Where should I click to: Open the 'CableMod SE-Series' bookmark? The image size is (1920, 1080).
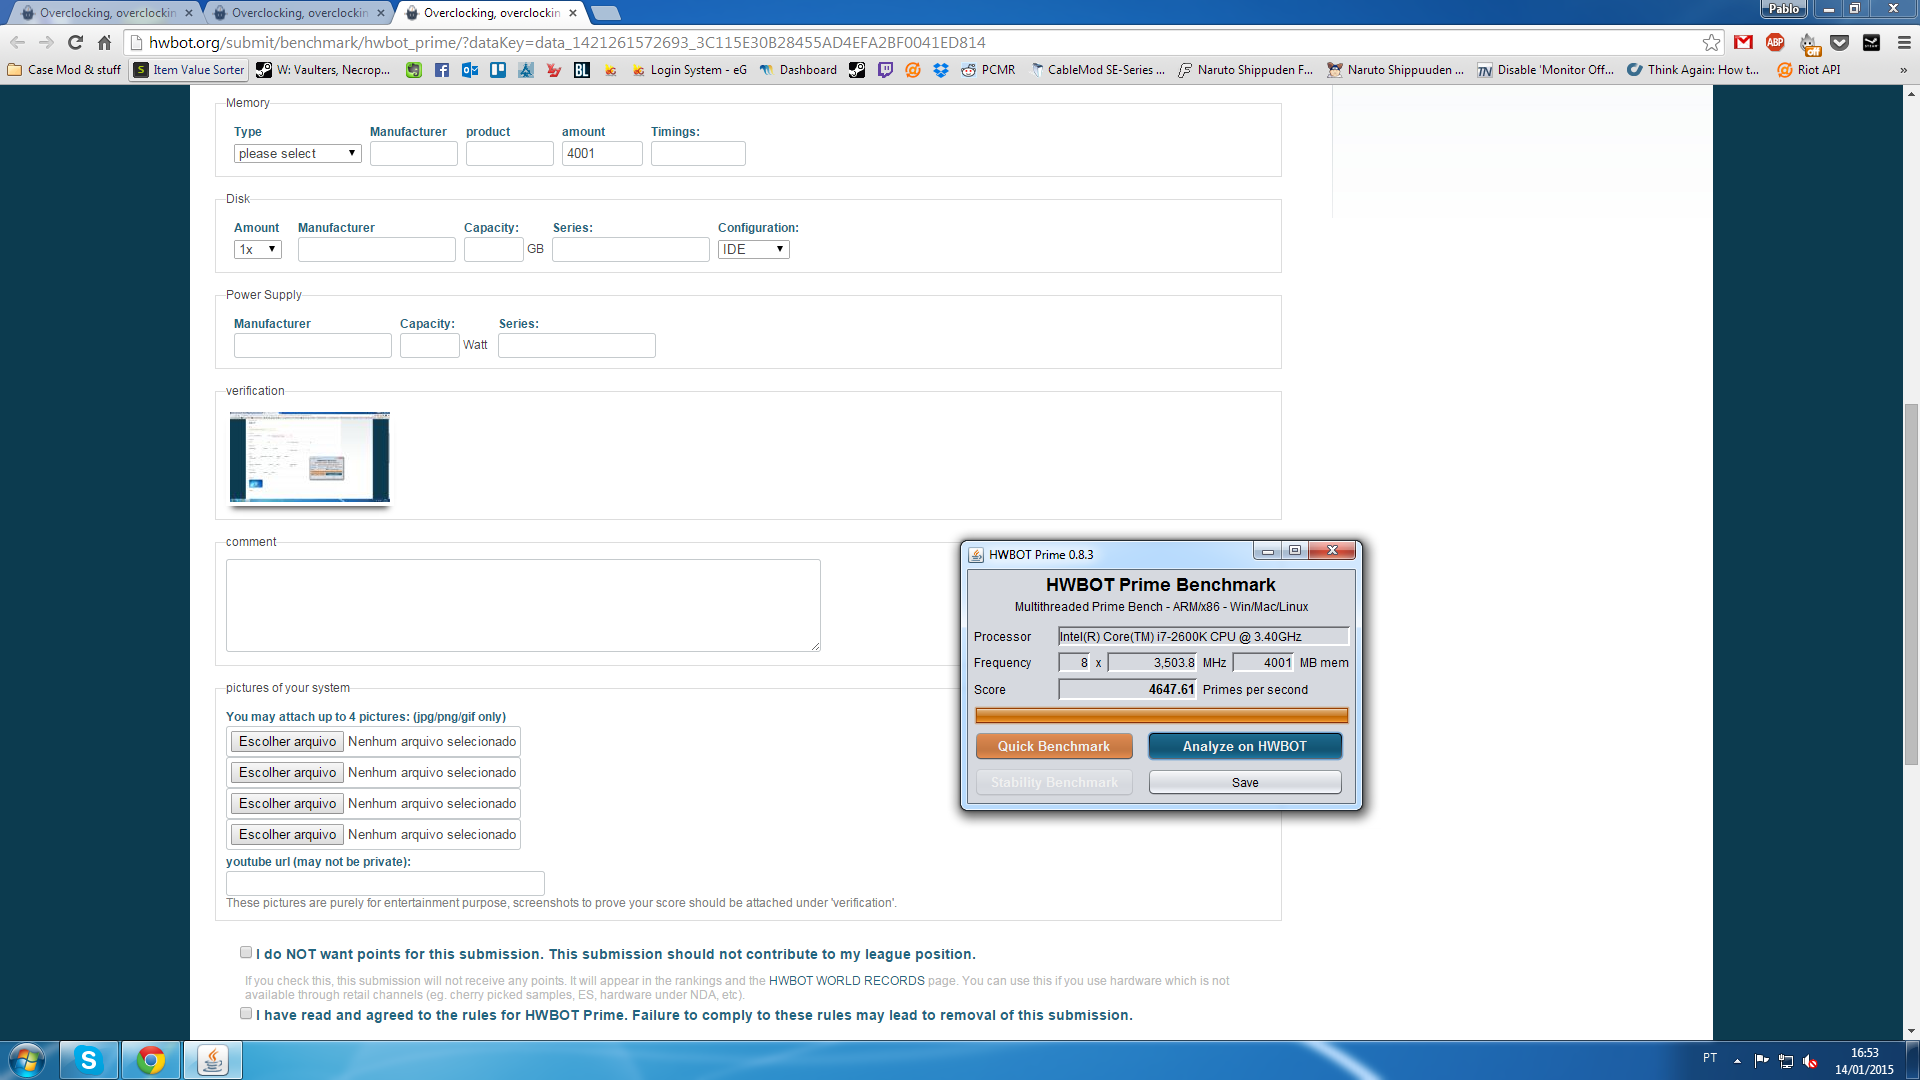(x=1097, y=70)
